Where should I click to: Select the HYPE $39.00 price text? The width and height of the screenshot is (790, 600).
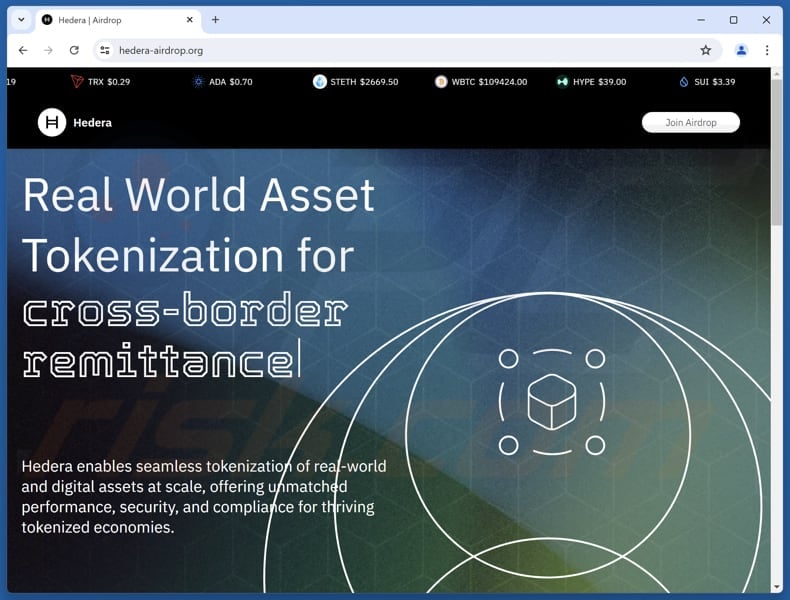(600, 82)
